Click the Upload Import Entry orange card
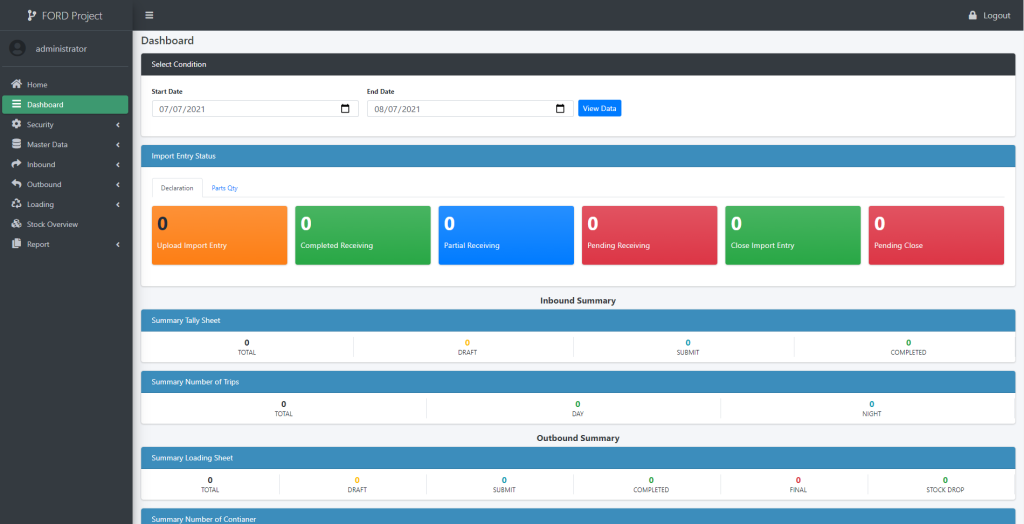The width and height of the screenshot is (1024, 524). pyautogui.click(x=219, y=235)
